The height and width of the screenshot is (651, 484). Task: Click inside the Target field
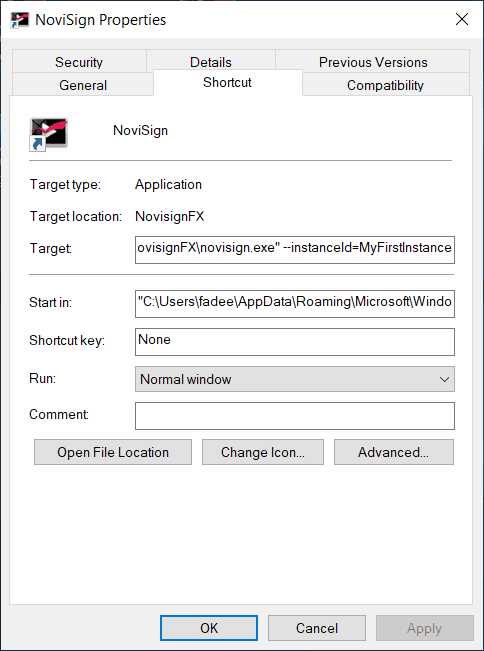(295, 250)
